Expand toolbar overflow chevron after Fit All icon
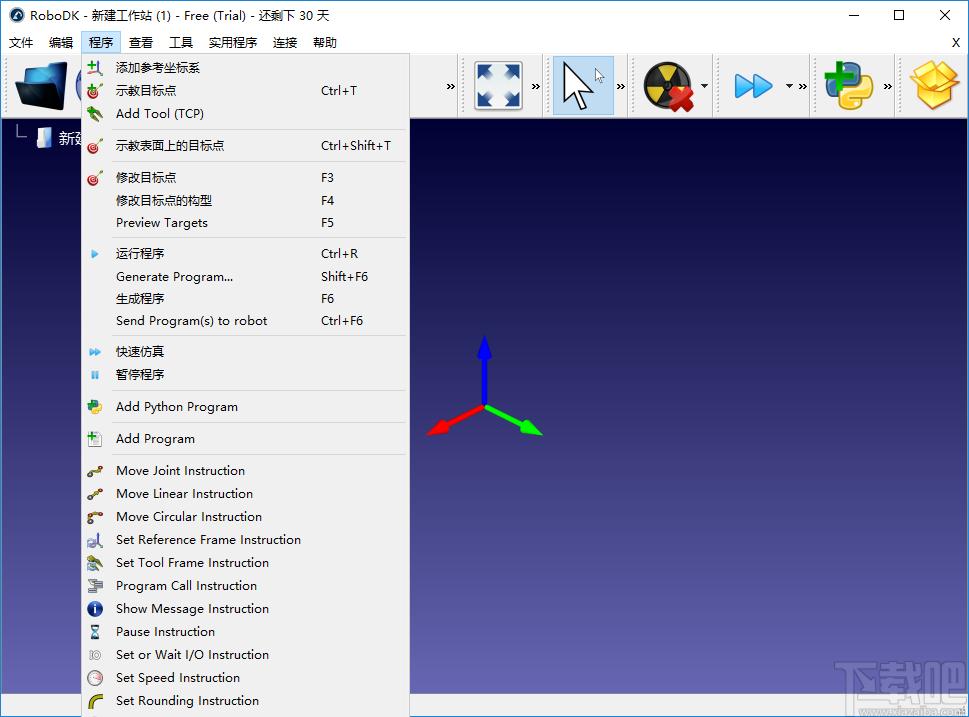The height and width of the screenshot is (717, 969). click(x=536, y=87)
